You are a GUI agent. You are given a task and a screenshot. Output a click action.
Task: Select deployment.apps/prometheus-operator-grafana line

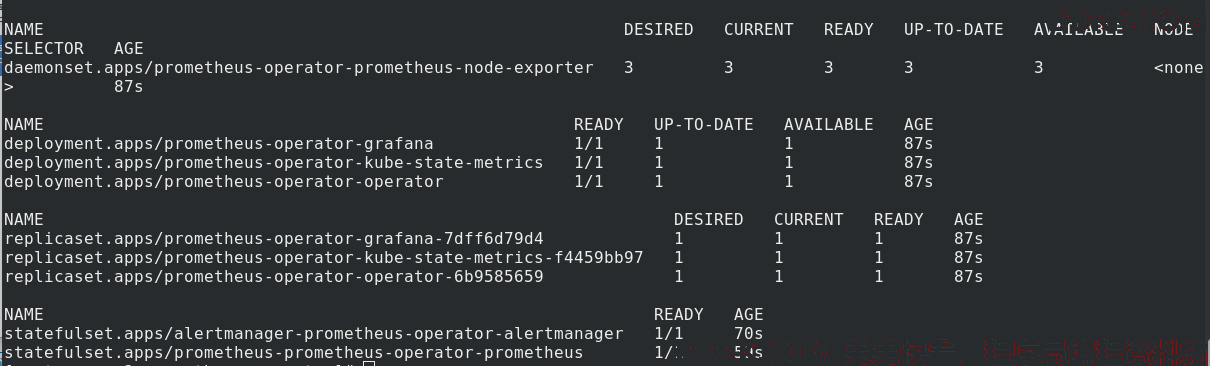(468, 144)
